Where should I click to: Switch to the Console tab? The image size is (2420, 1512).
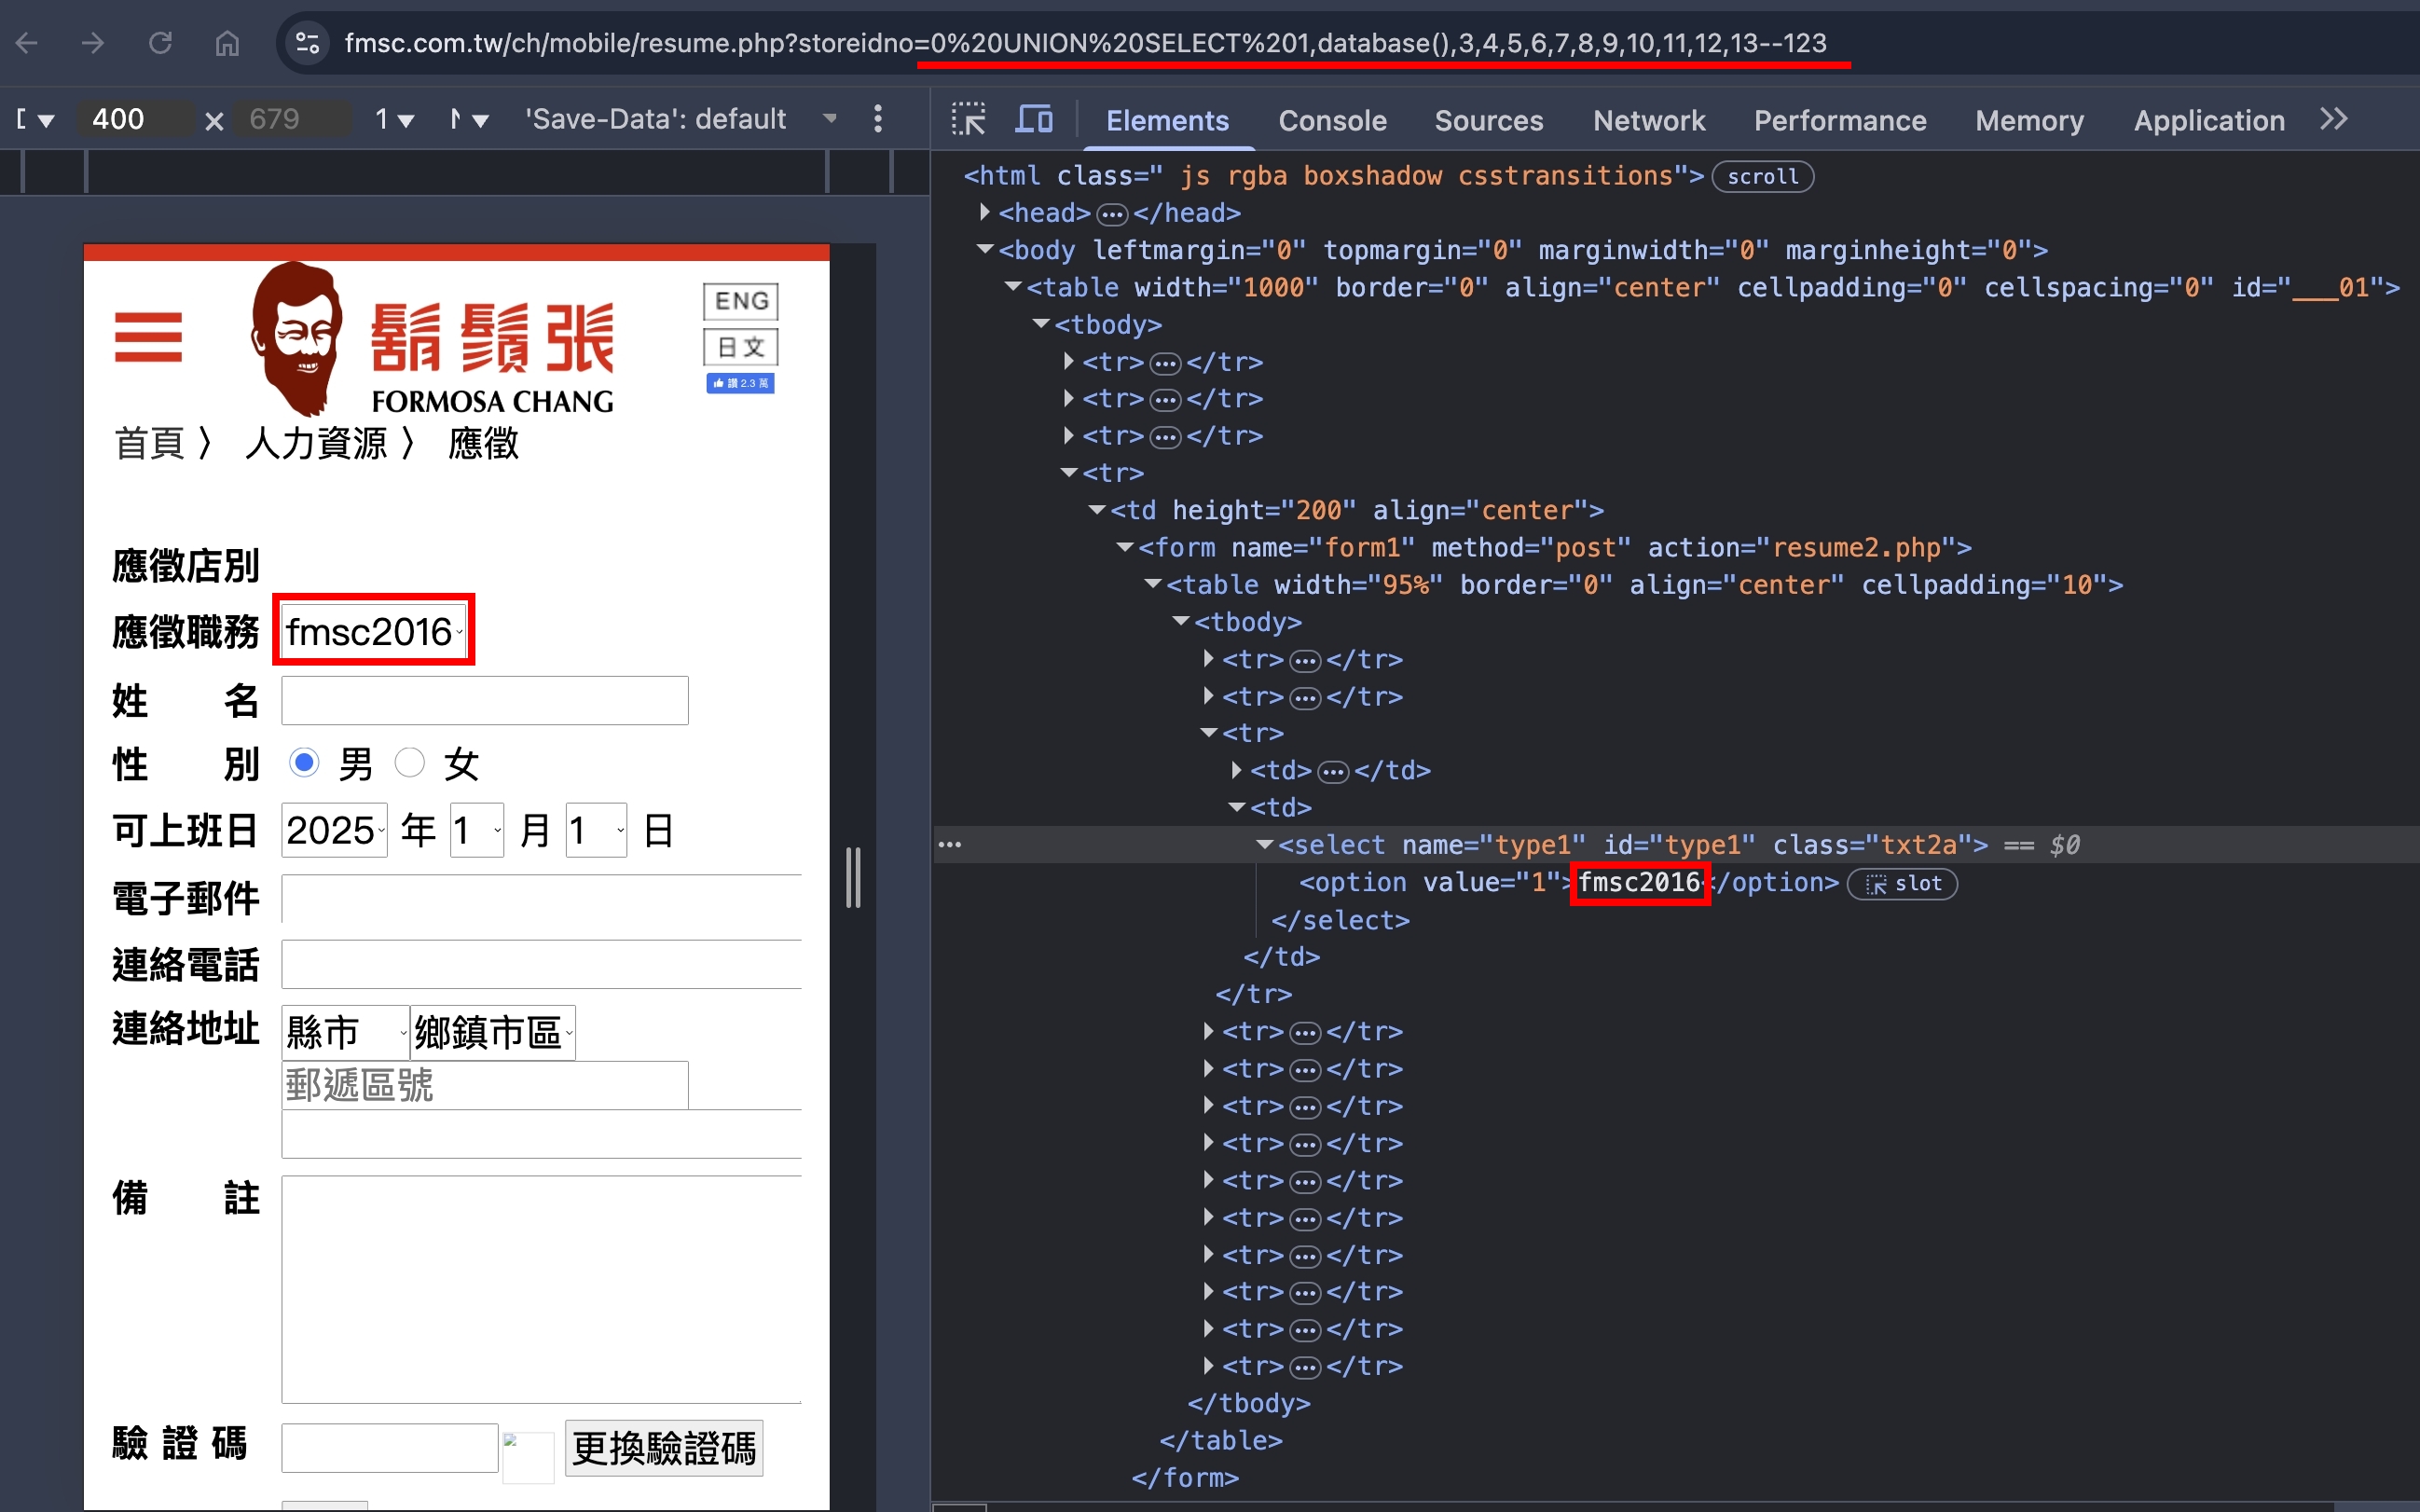pos(1332,120)
